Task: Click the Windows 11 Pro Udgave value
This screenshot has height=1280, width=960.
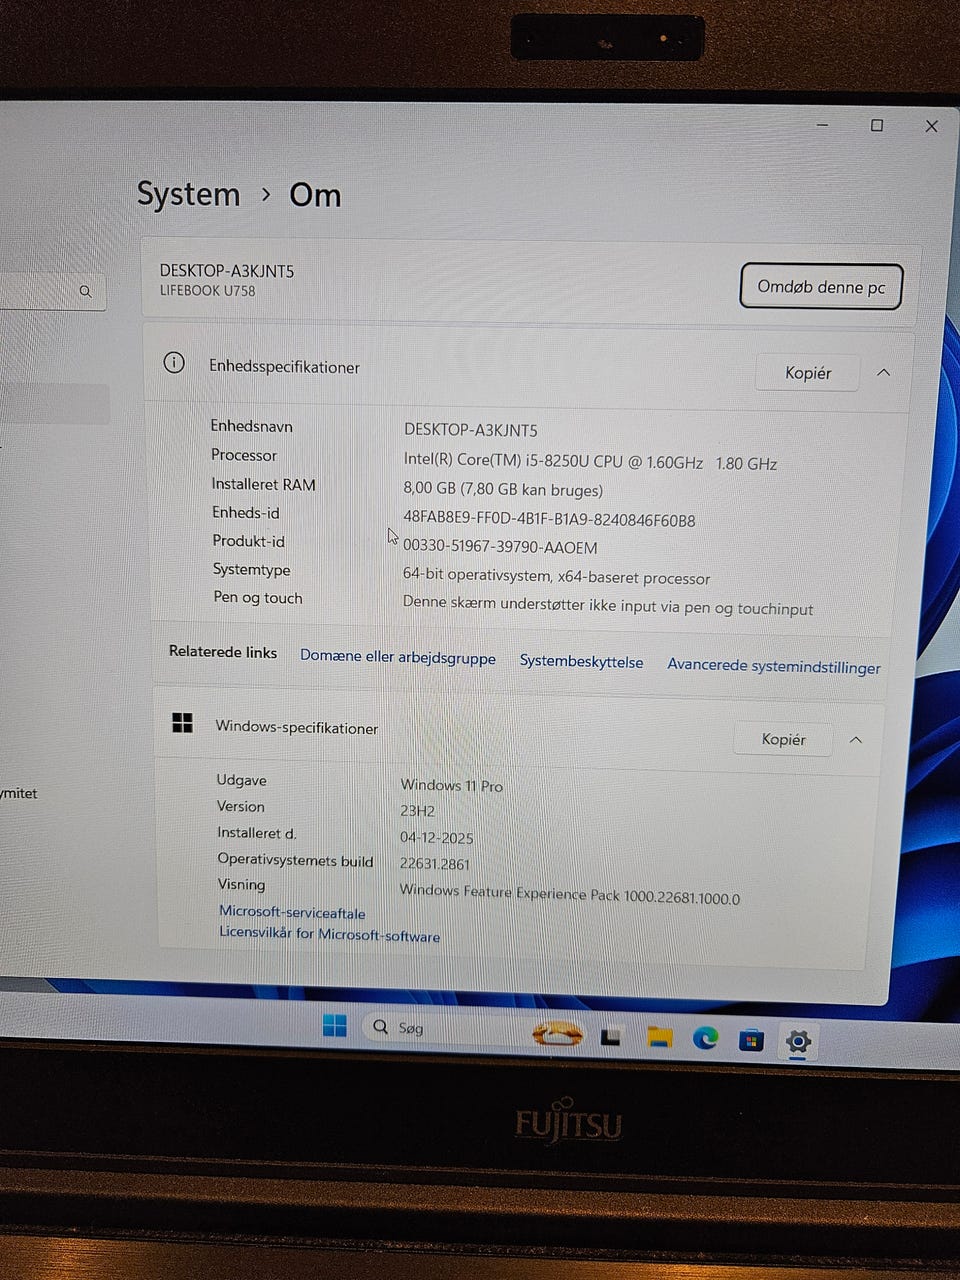Action: coord(452,786)
